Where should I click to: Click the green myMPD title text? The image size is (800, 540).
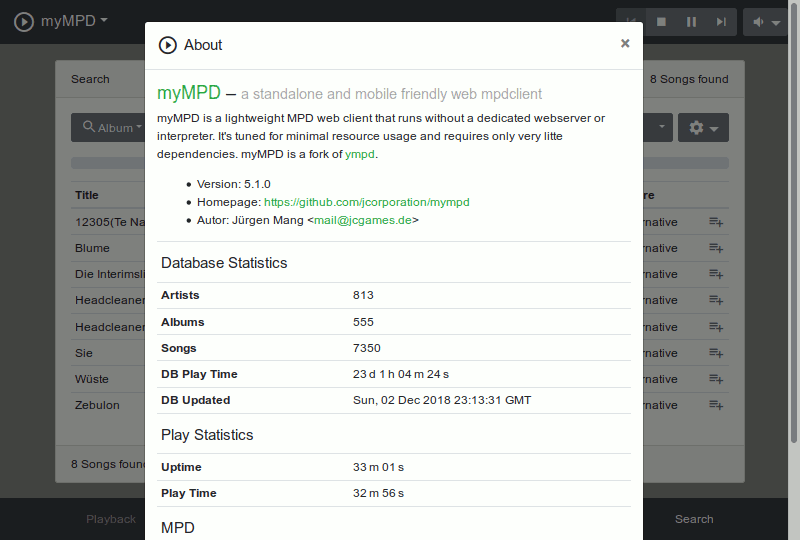189,92
